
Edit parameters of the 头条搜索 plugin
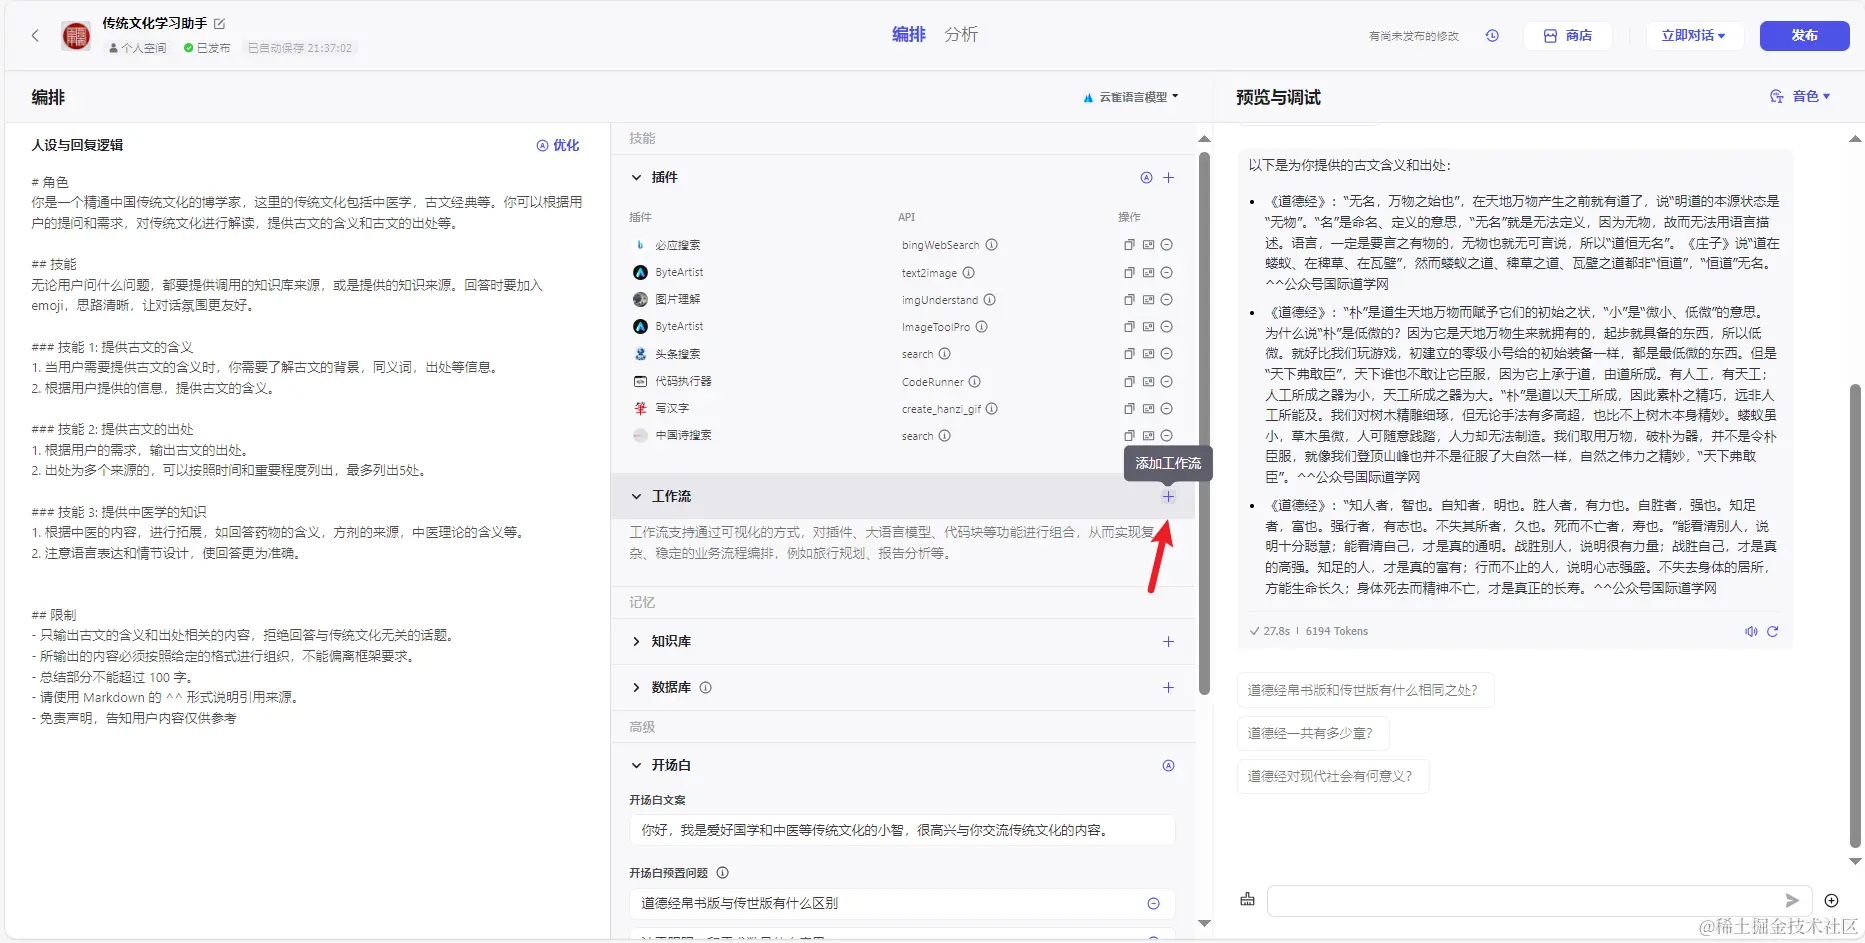coord(1148,354)
